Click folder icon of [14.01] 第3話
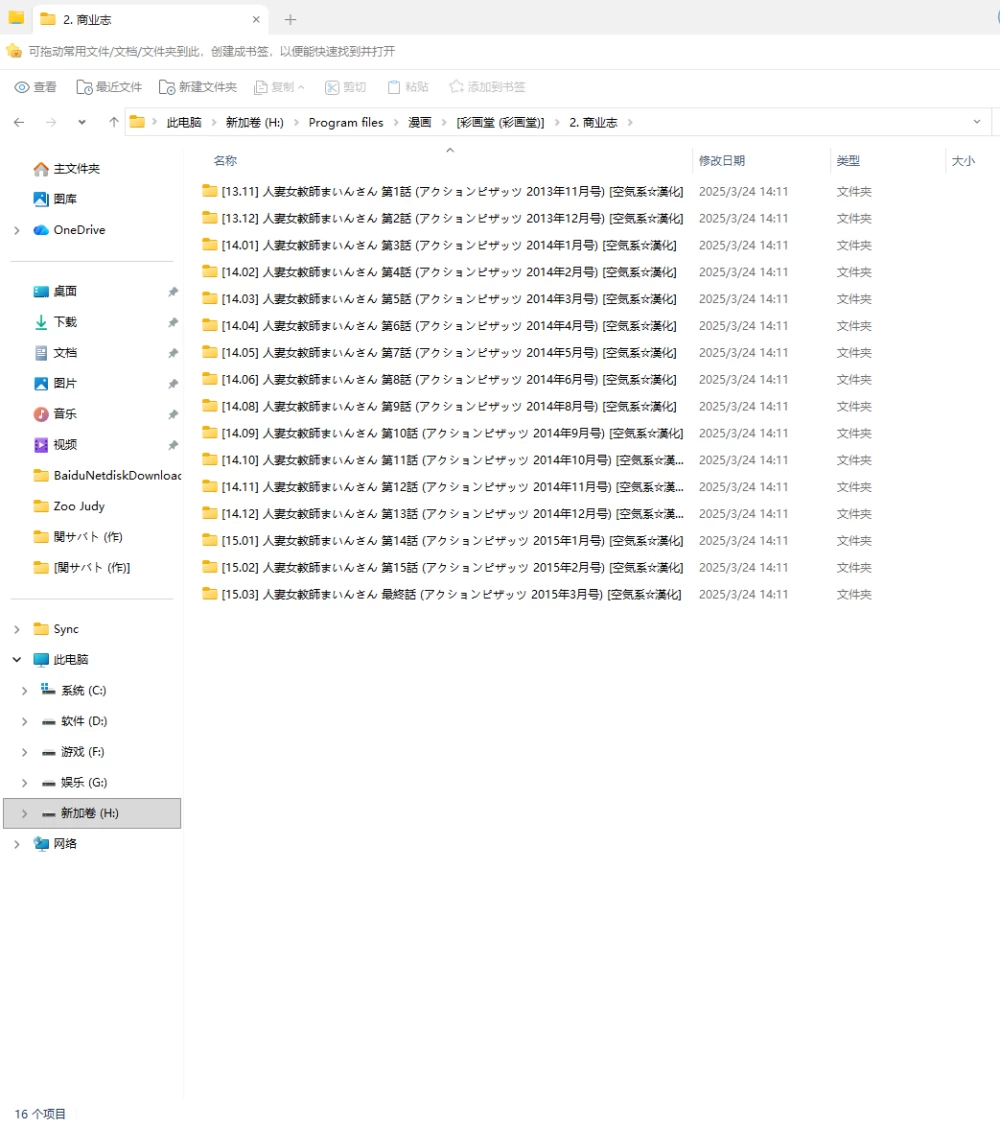1000x1128 pixels. click(x=209, y=245)
